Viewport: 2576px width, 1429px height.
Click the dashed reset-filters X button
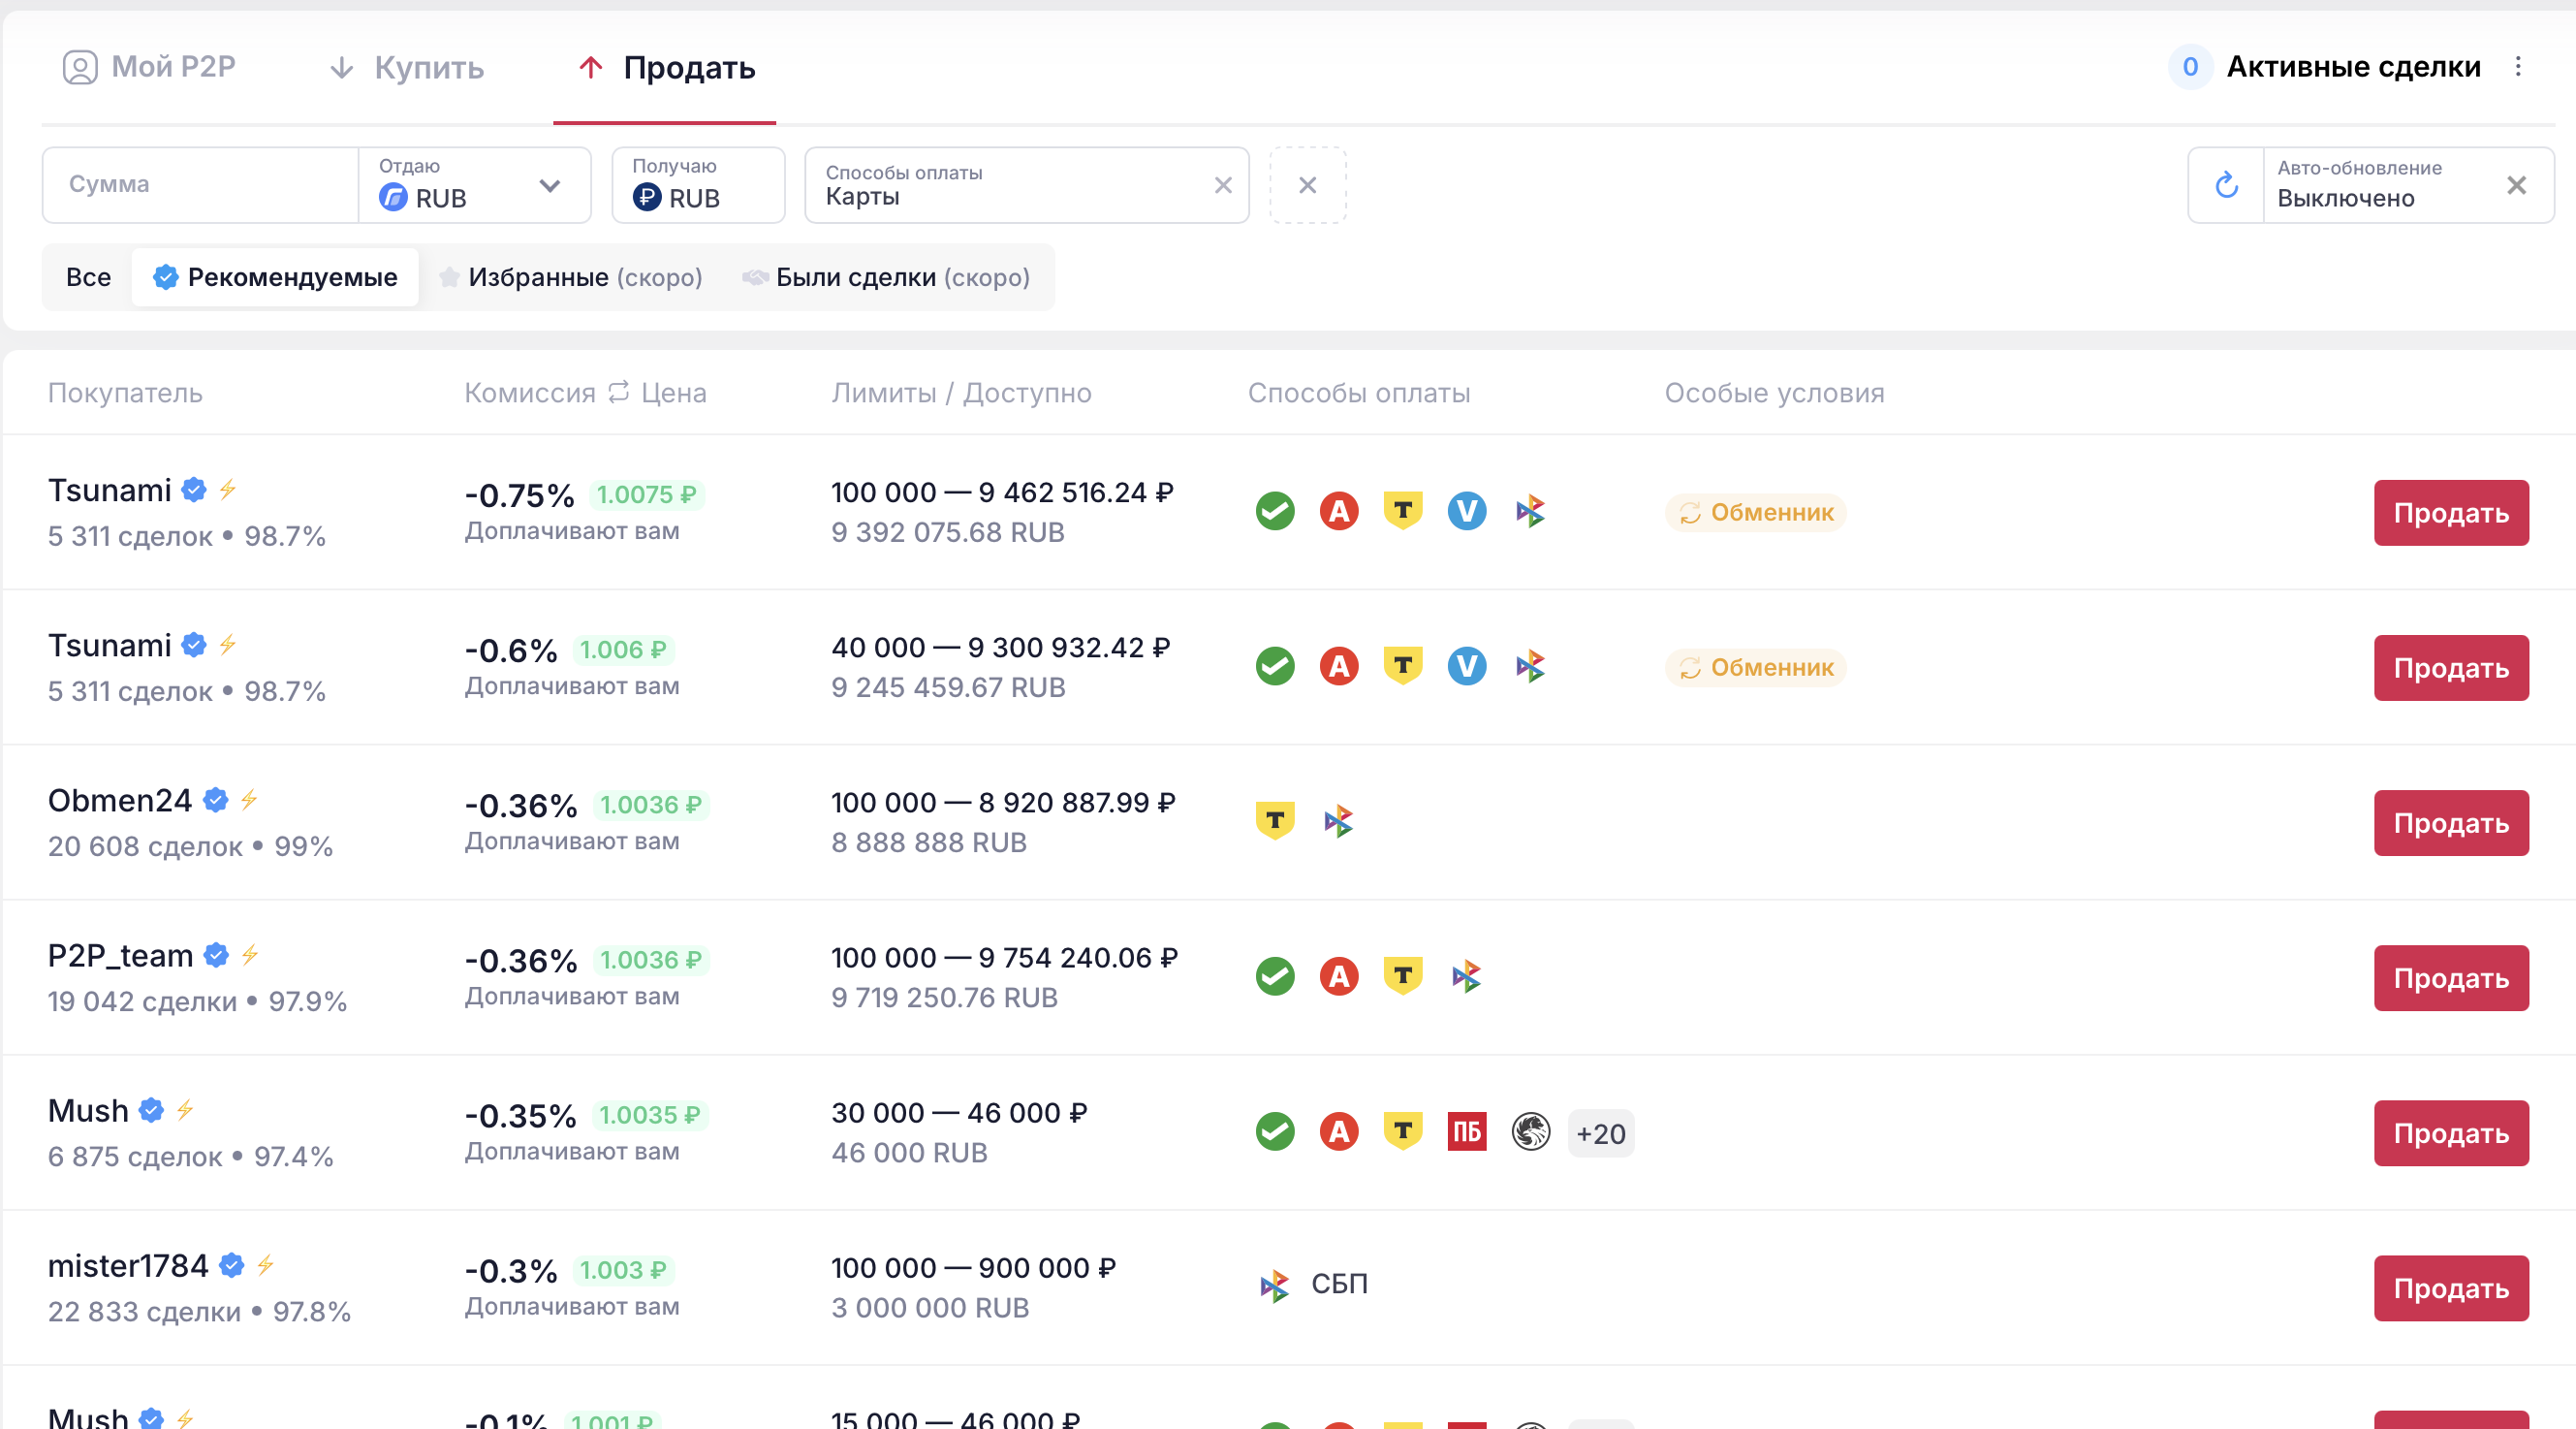[x=1307, y=185]
